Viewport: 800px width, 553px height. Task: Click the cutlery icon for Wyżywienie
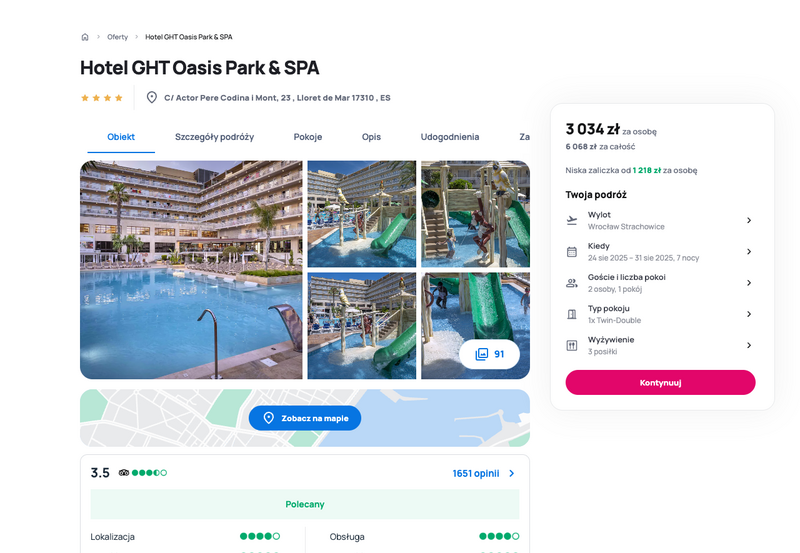click(x=572, y=345)
